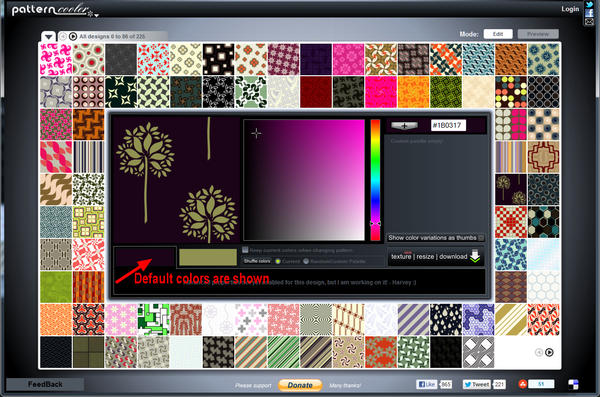
Task: Go to next page using bottom arrow
Action: click(x=549, y=352)
